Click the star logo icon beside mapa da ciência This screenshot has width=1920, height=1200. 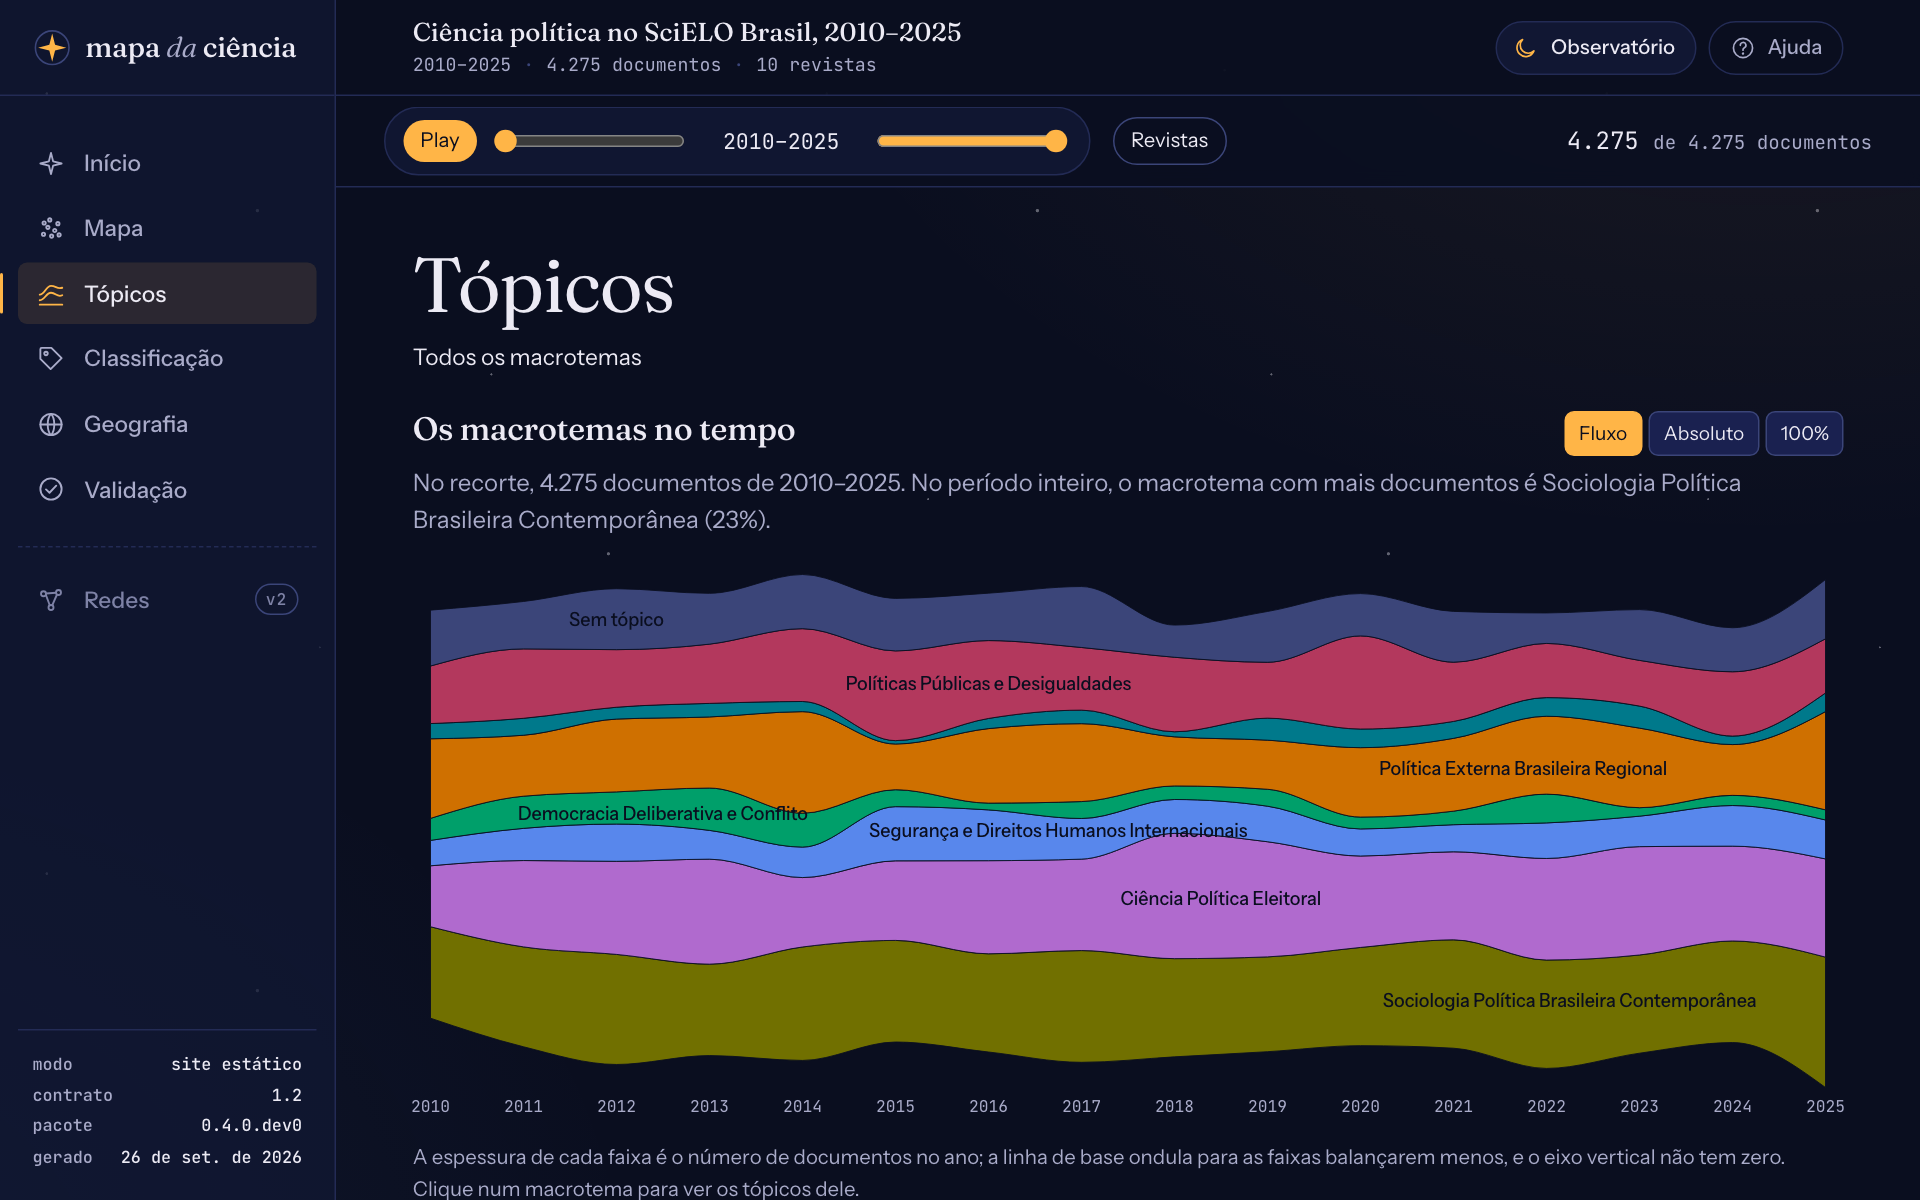(52, 47)
